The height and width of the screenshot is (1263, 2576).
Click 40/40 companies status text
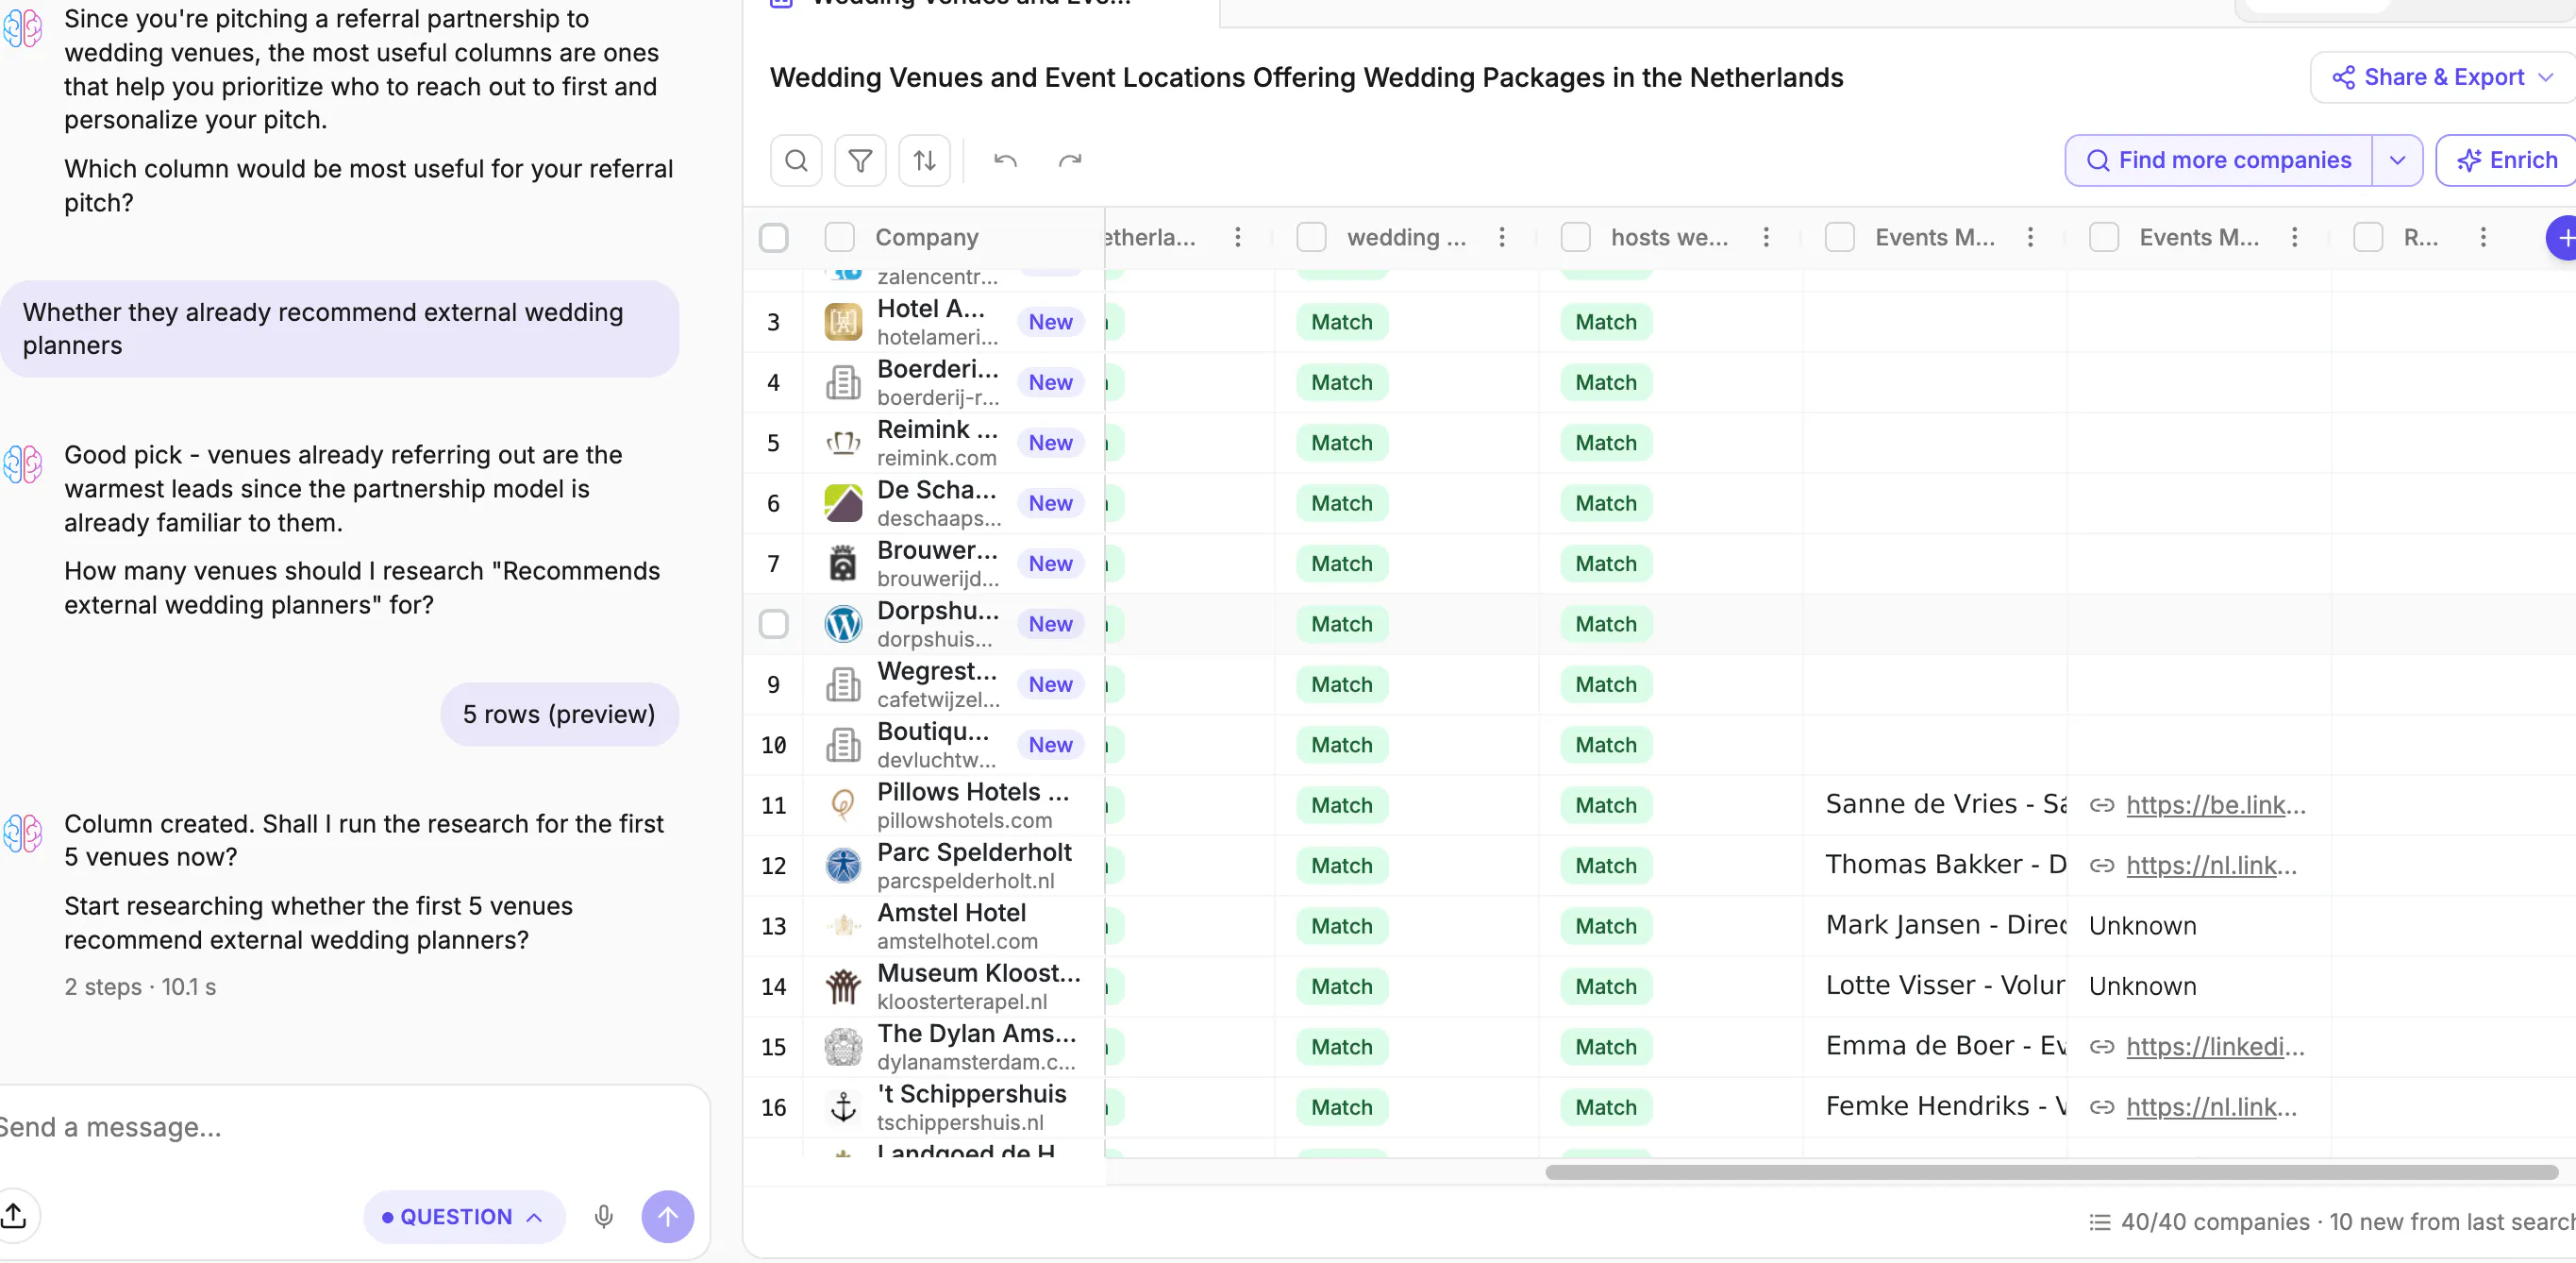[2215, 1221]
